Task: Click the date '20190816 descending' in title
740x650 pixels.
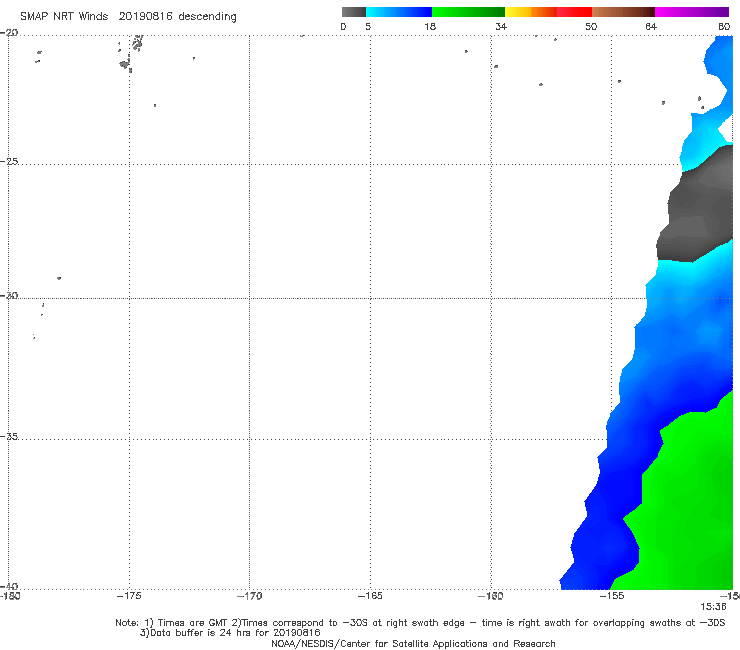Action: point(177,17)
